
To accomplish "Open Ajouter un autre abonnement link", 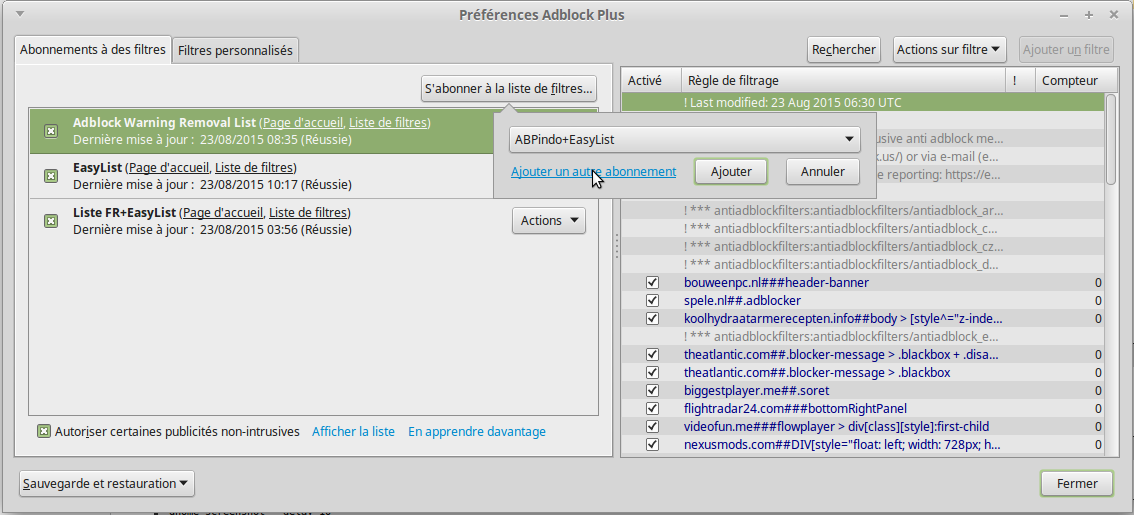I will [x=593, y=172].
